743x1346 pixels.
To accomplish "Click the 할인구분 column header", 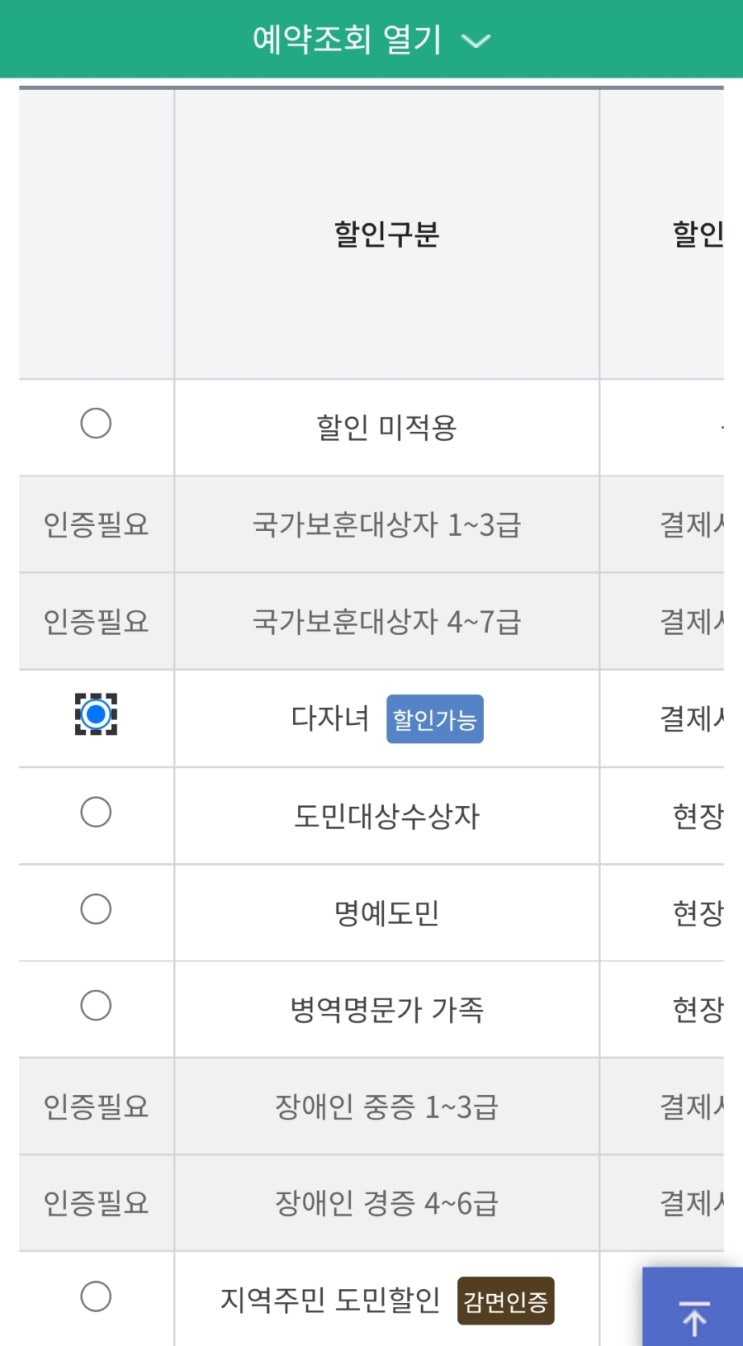I will [x=387, y=235].
